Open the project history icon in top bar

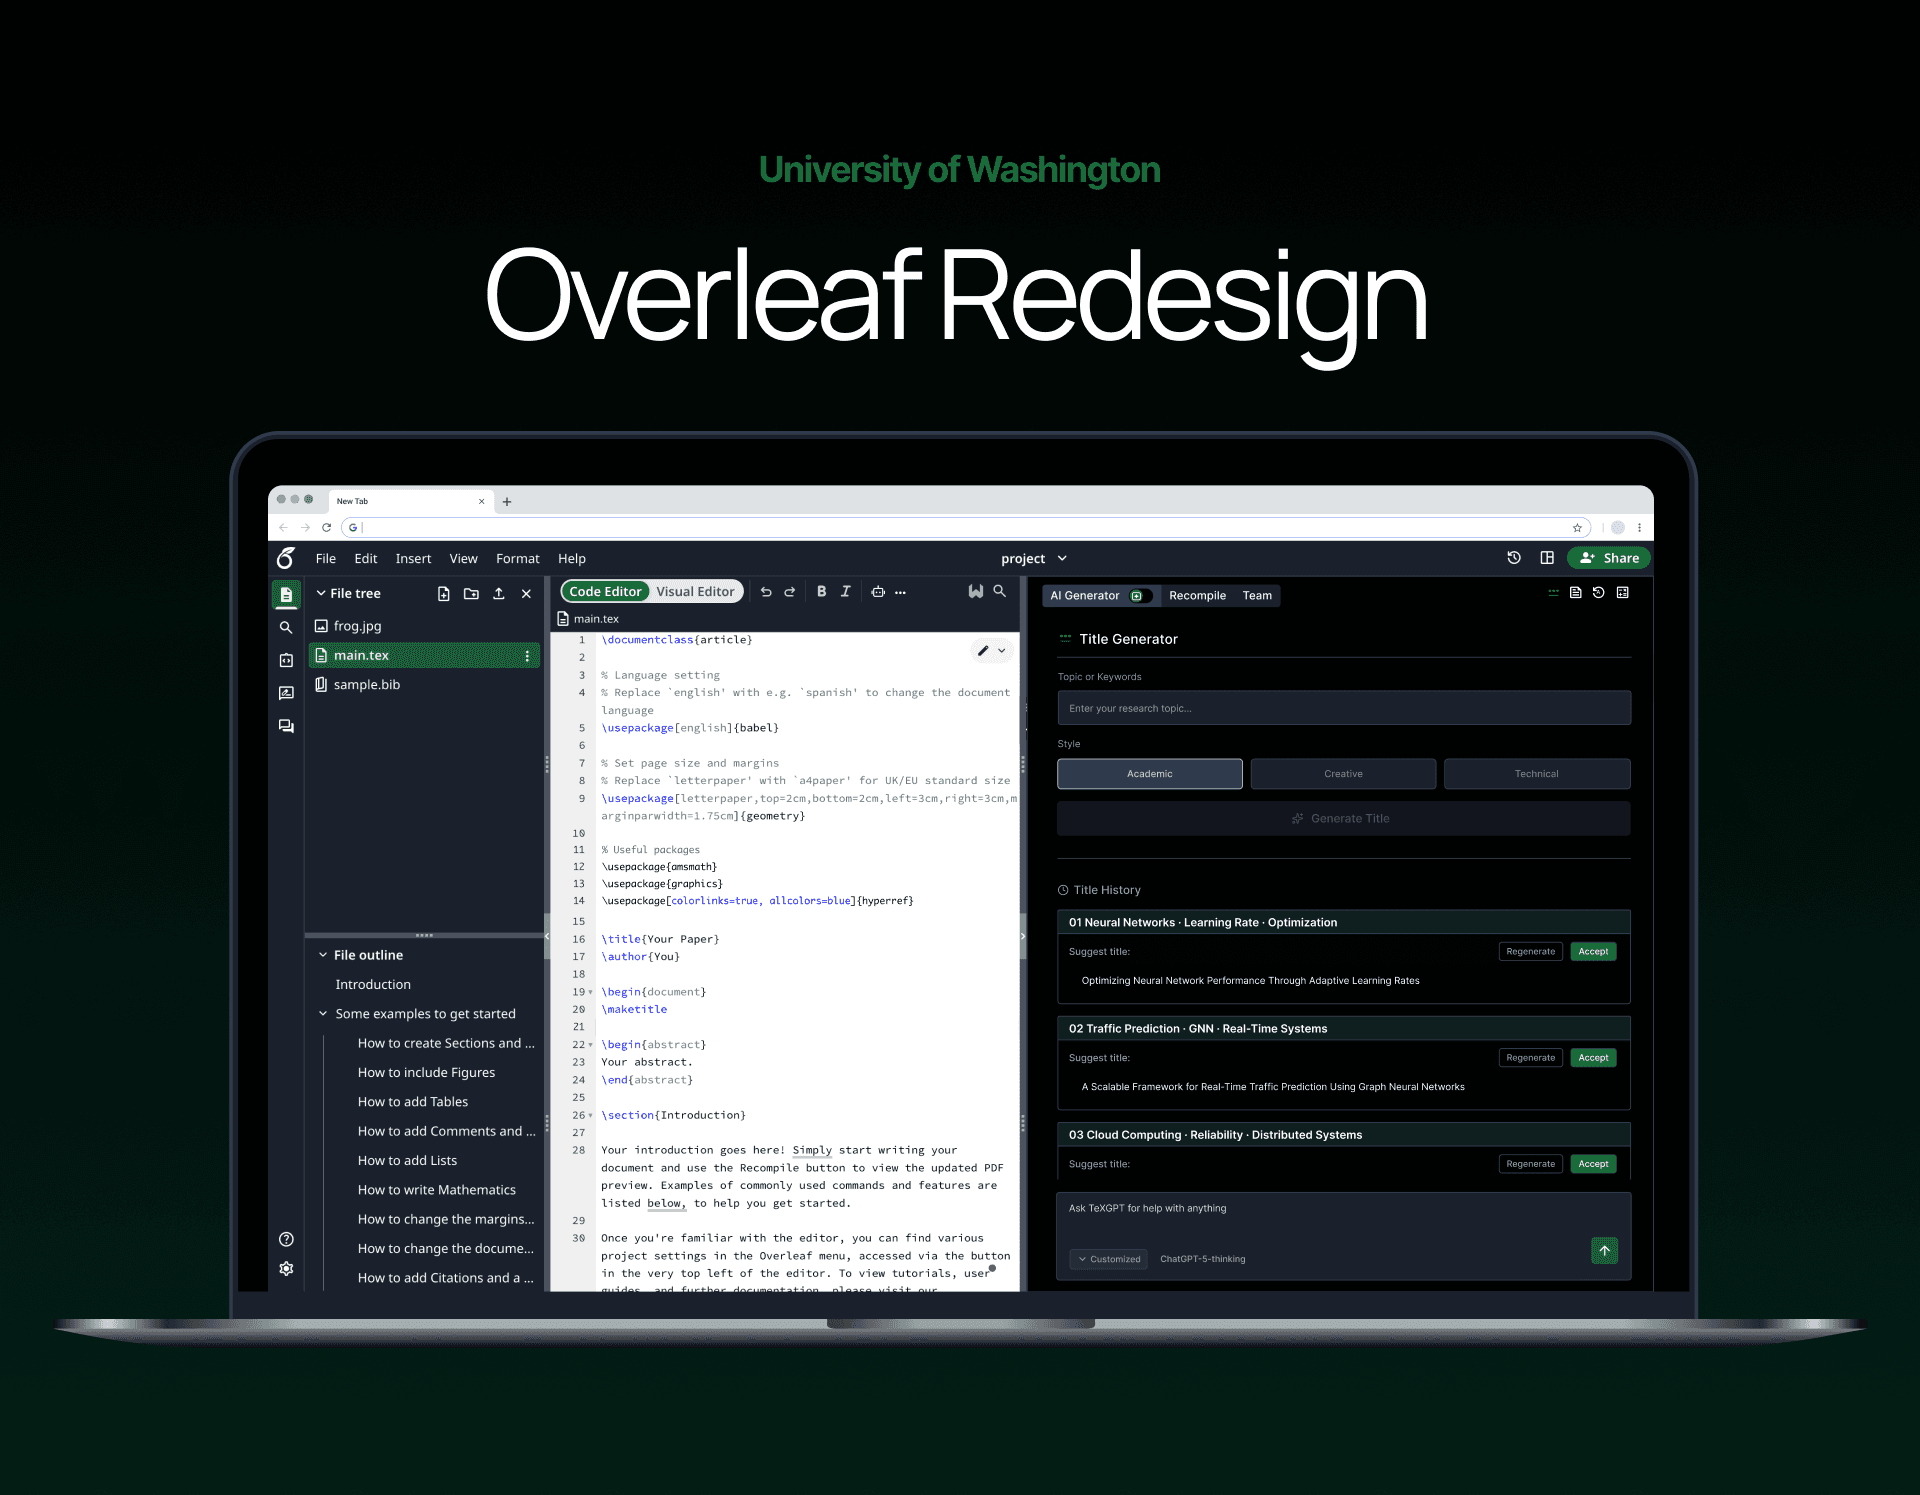click(x=1514, y=558)
